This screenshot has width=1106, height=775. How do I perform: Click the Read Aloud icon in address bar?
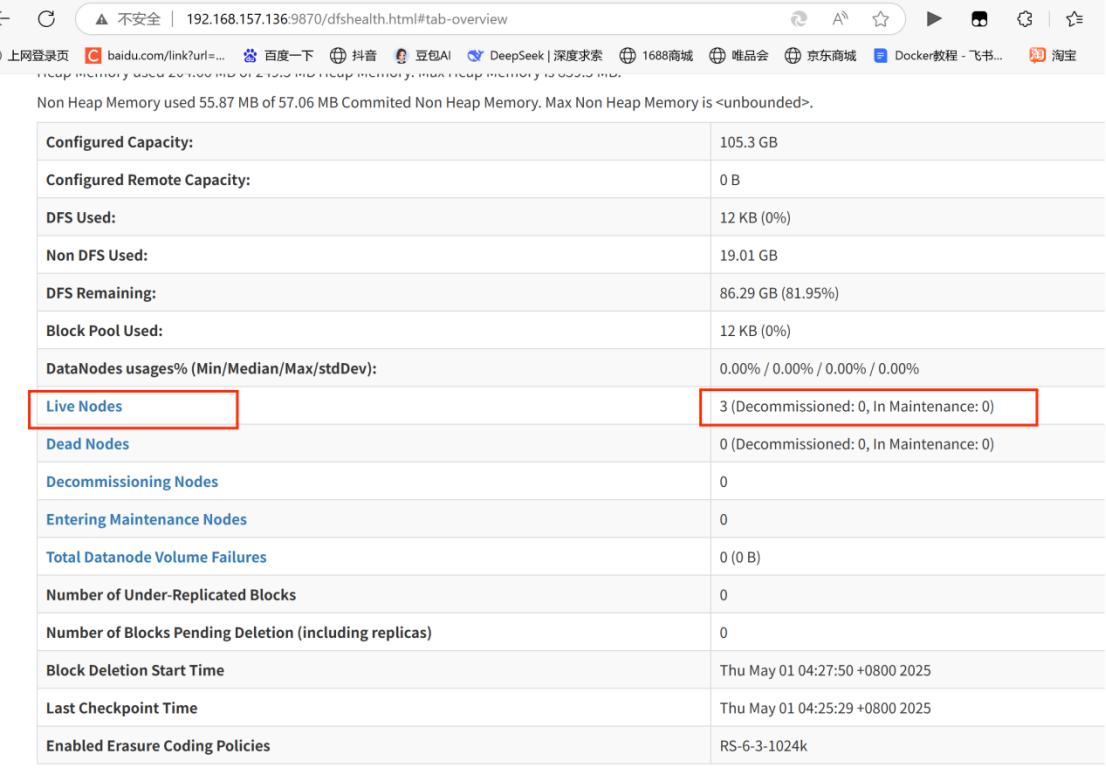click(839, 19)
